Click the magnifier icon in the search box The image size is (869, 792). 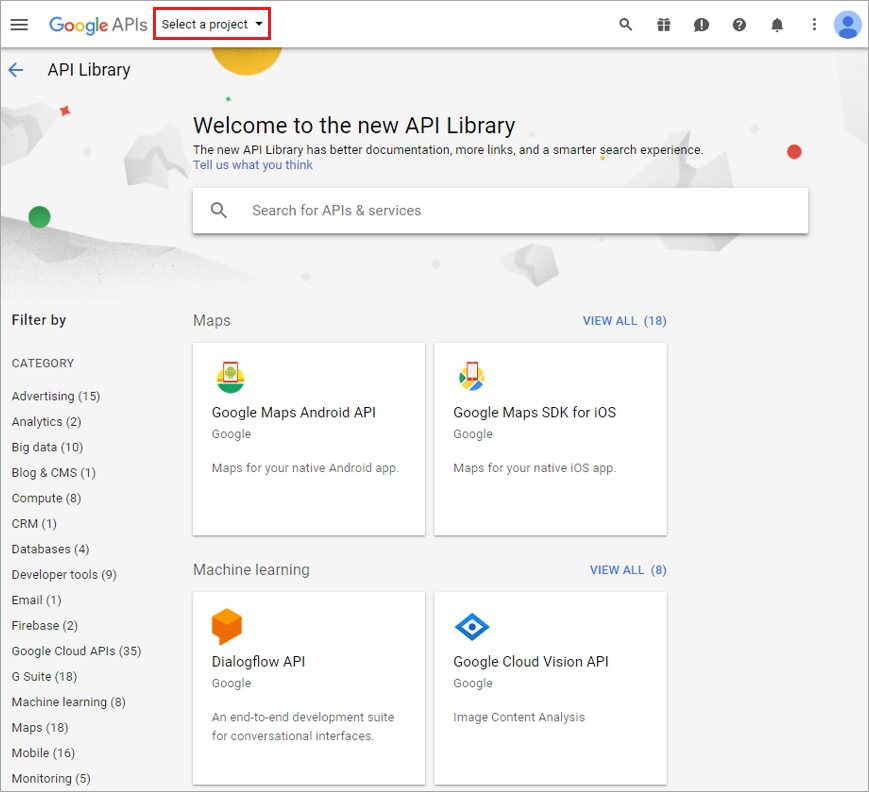[219, 211]
